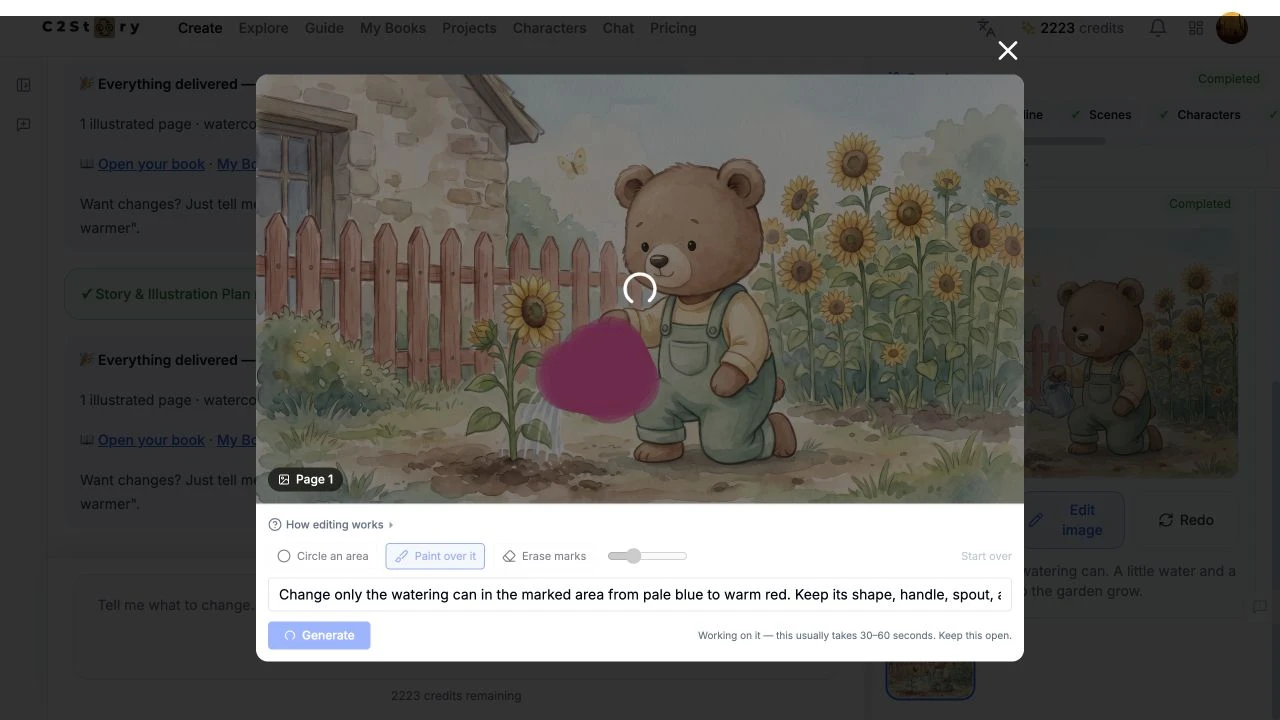Open the Projects page
Image resolution: width=1280 pixels, height=720 pixels.
tap(469, 28)
